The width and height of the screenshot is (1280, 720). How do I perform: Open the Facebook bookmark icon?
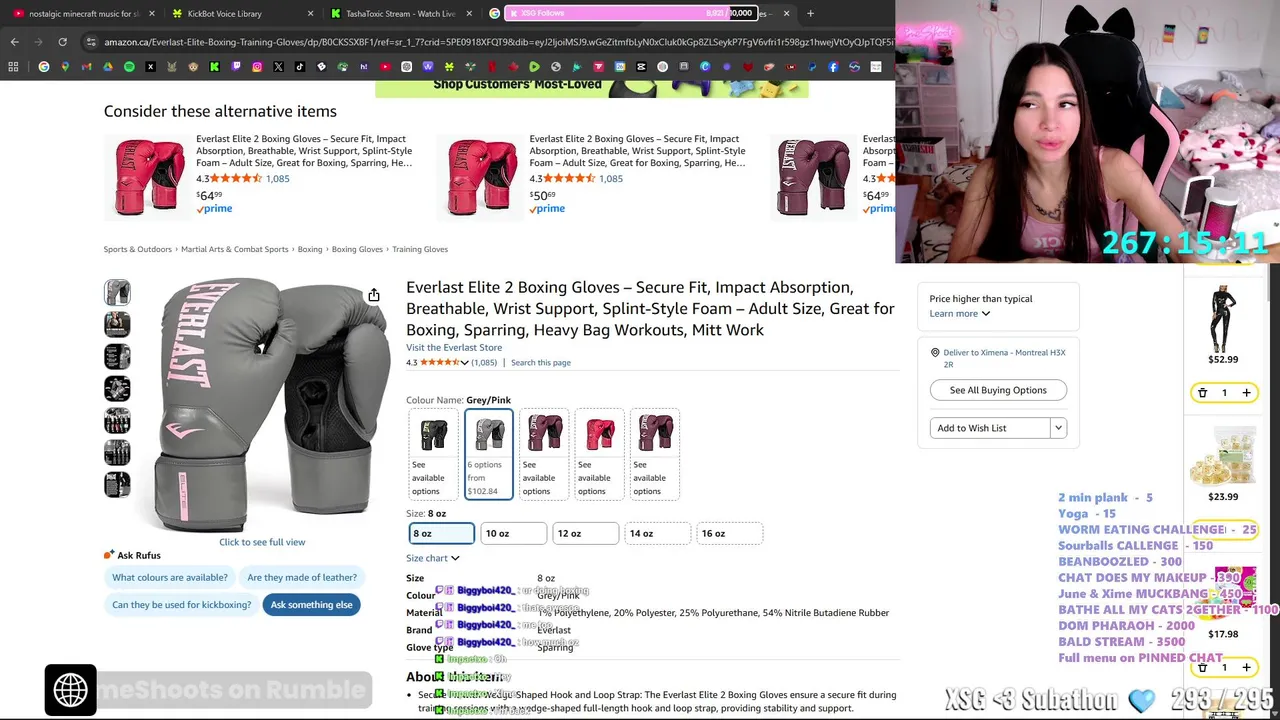833,67
